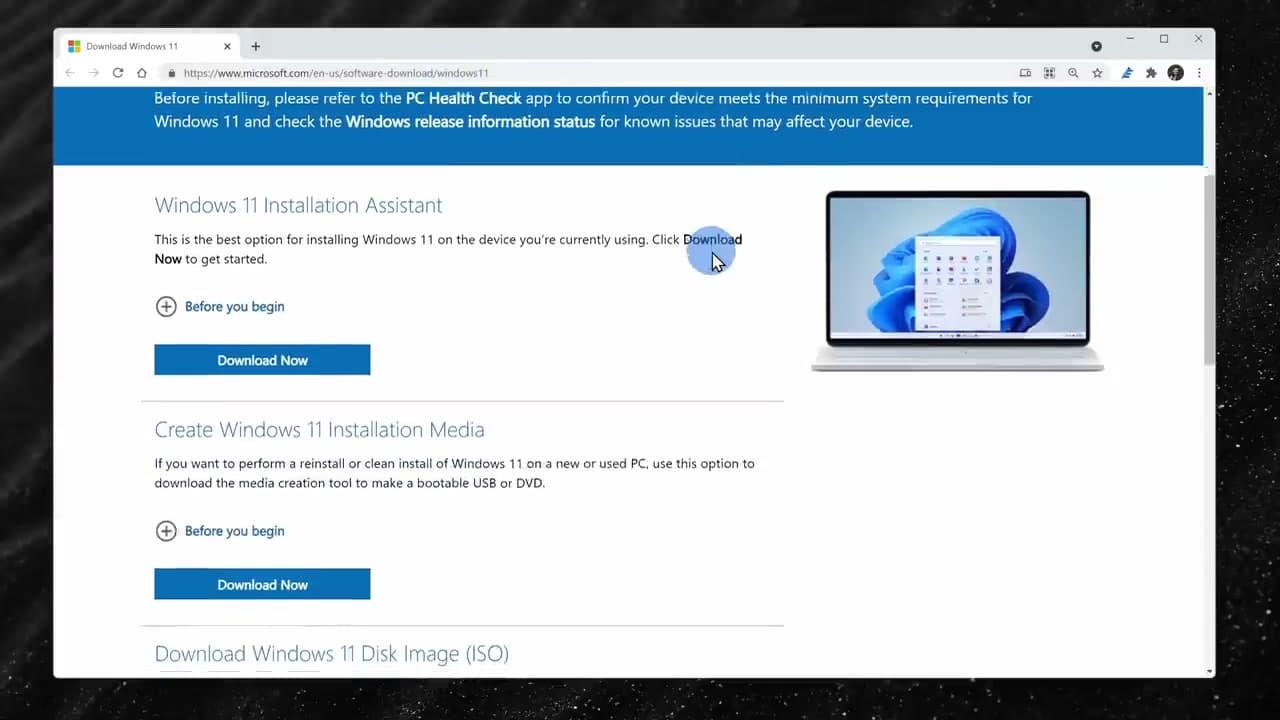Go forward using the forward arrow
Screen dimensions: 1280x720
click(94, 73)
